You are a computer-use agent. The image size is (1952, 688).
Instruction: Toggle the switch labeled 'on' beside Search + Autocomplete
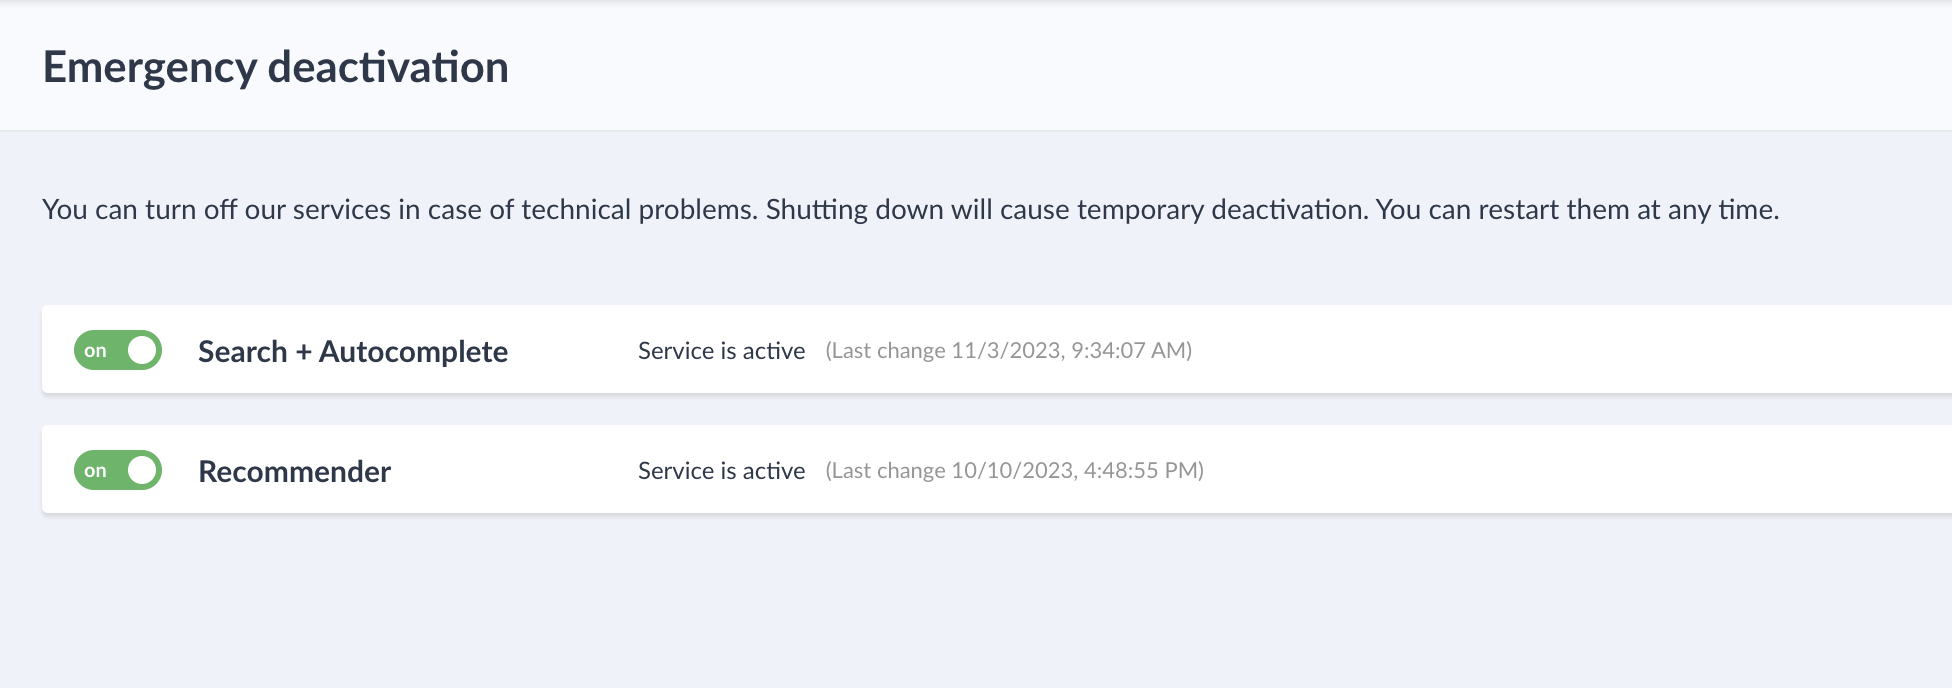tap(117, 350)
